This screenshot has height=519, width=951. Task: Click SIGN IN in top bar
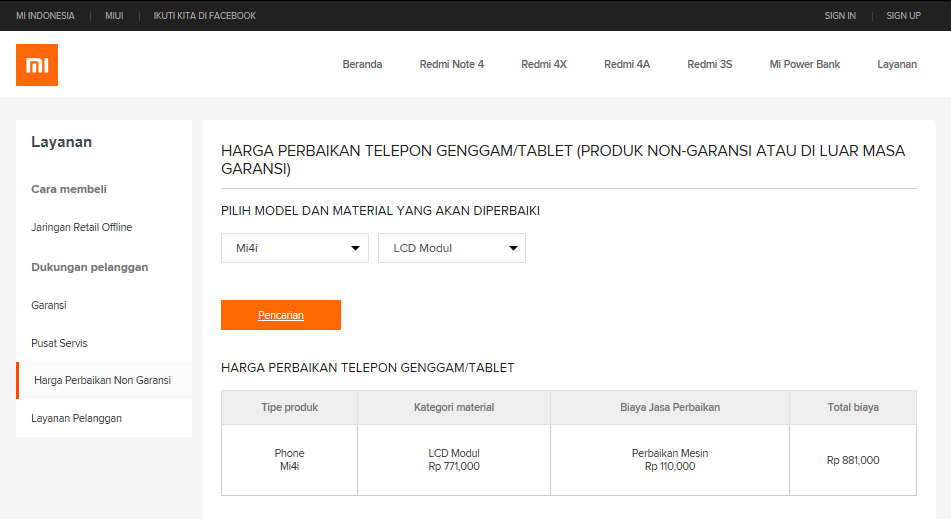pyautogui.click(x=840, y=16)
